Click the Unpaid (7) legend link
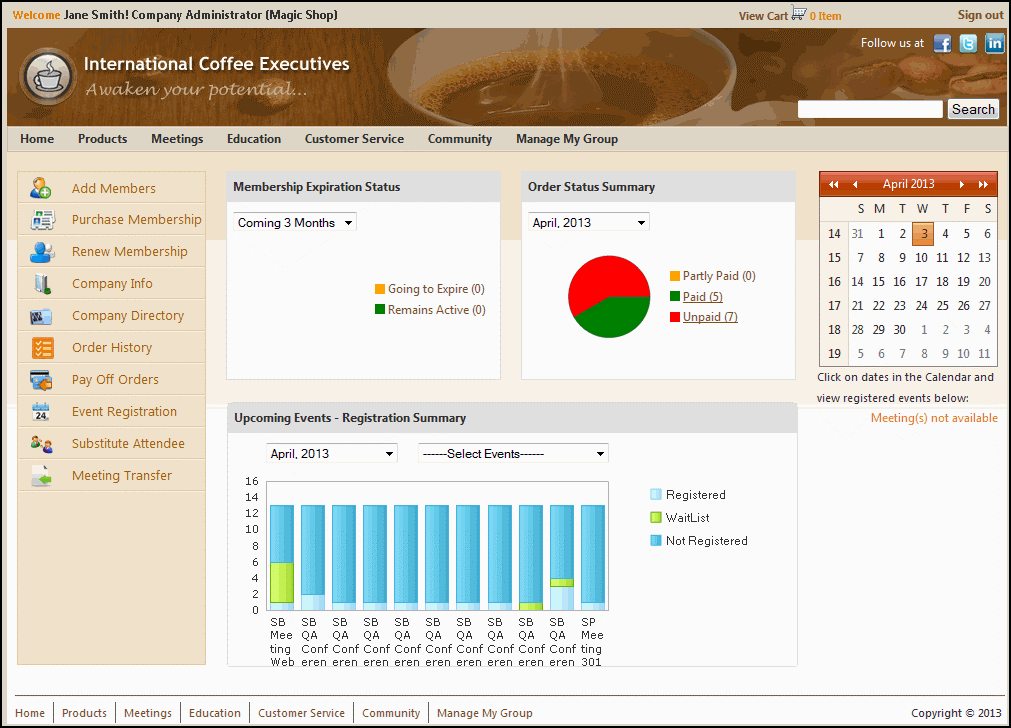Viewport: 1011px width, 728px height. pos(710,317)
